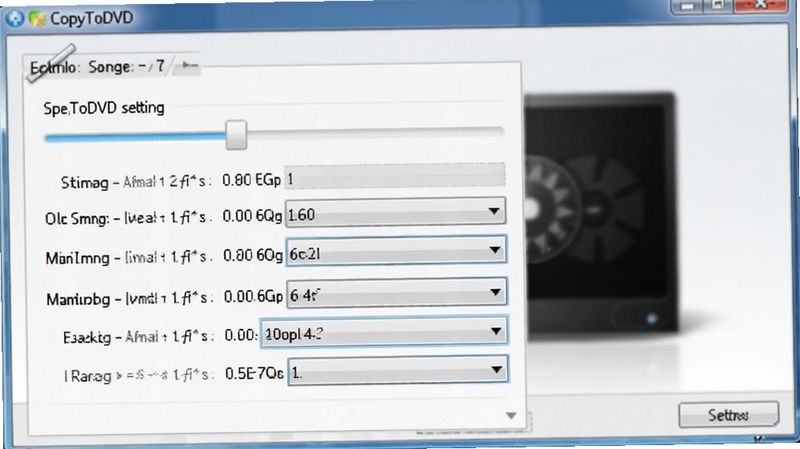Open the Olc Smng dropdown showing 1.60

pos(395,213)
